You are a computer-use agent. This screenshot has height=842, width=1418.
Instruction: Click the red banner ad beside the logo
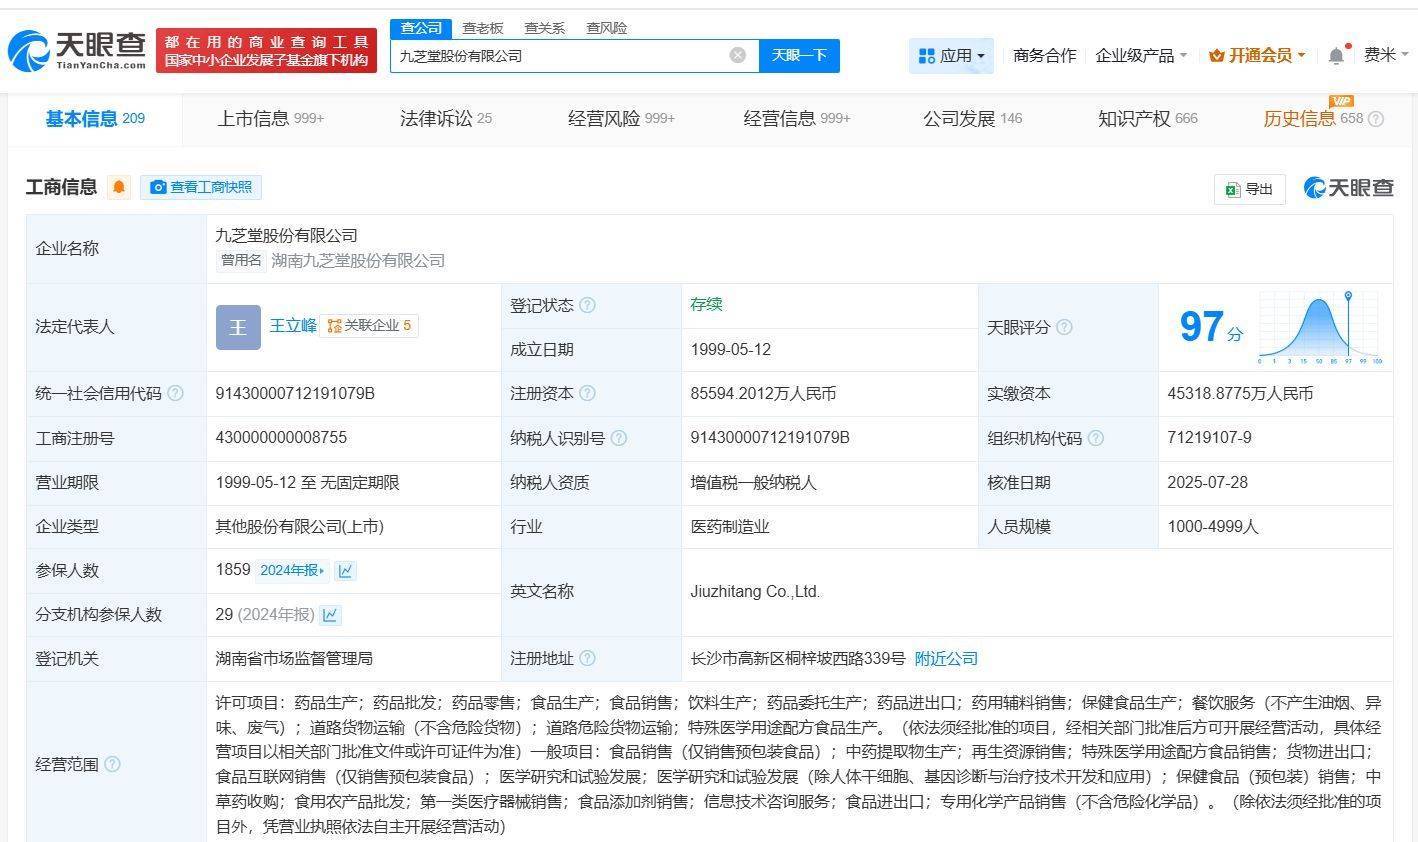click(x=266, y=50)
